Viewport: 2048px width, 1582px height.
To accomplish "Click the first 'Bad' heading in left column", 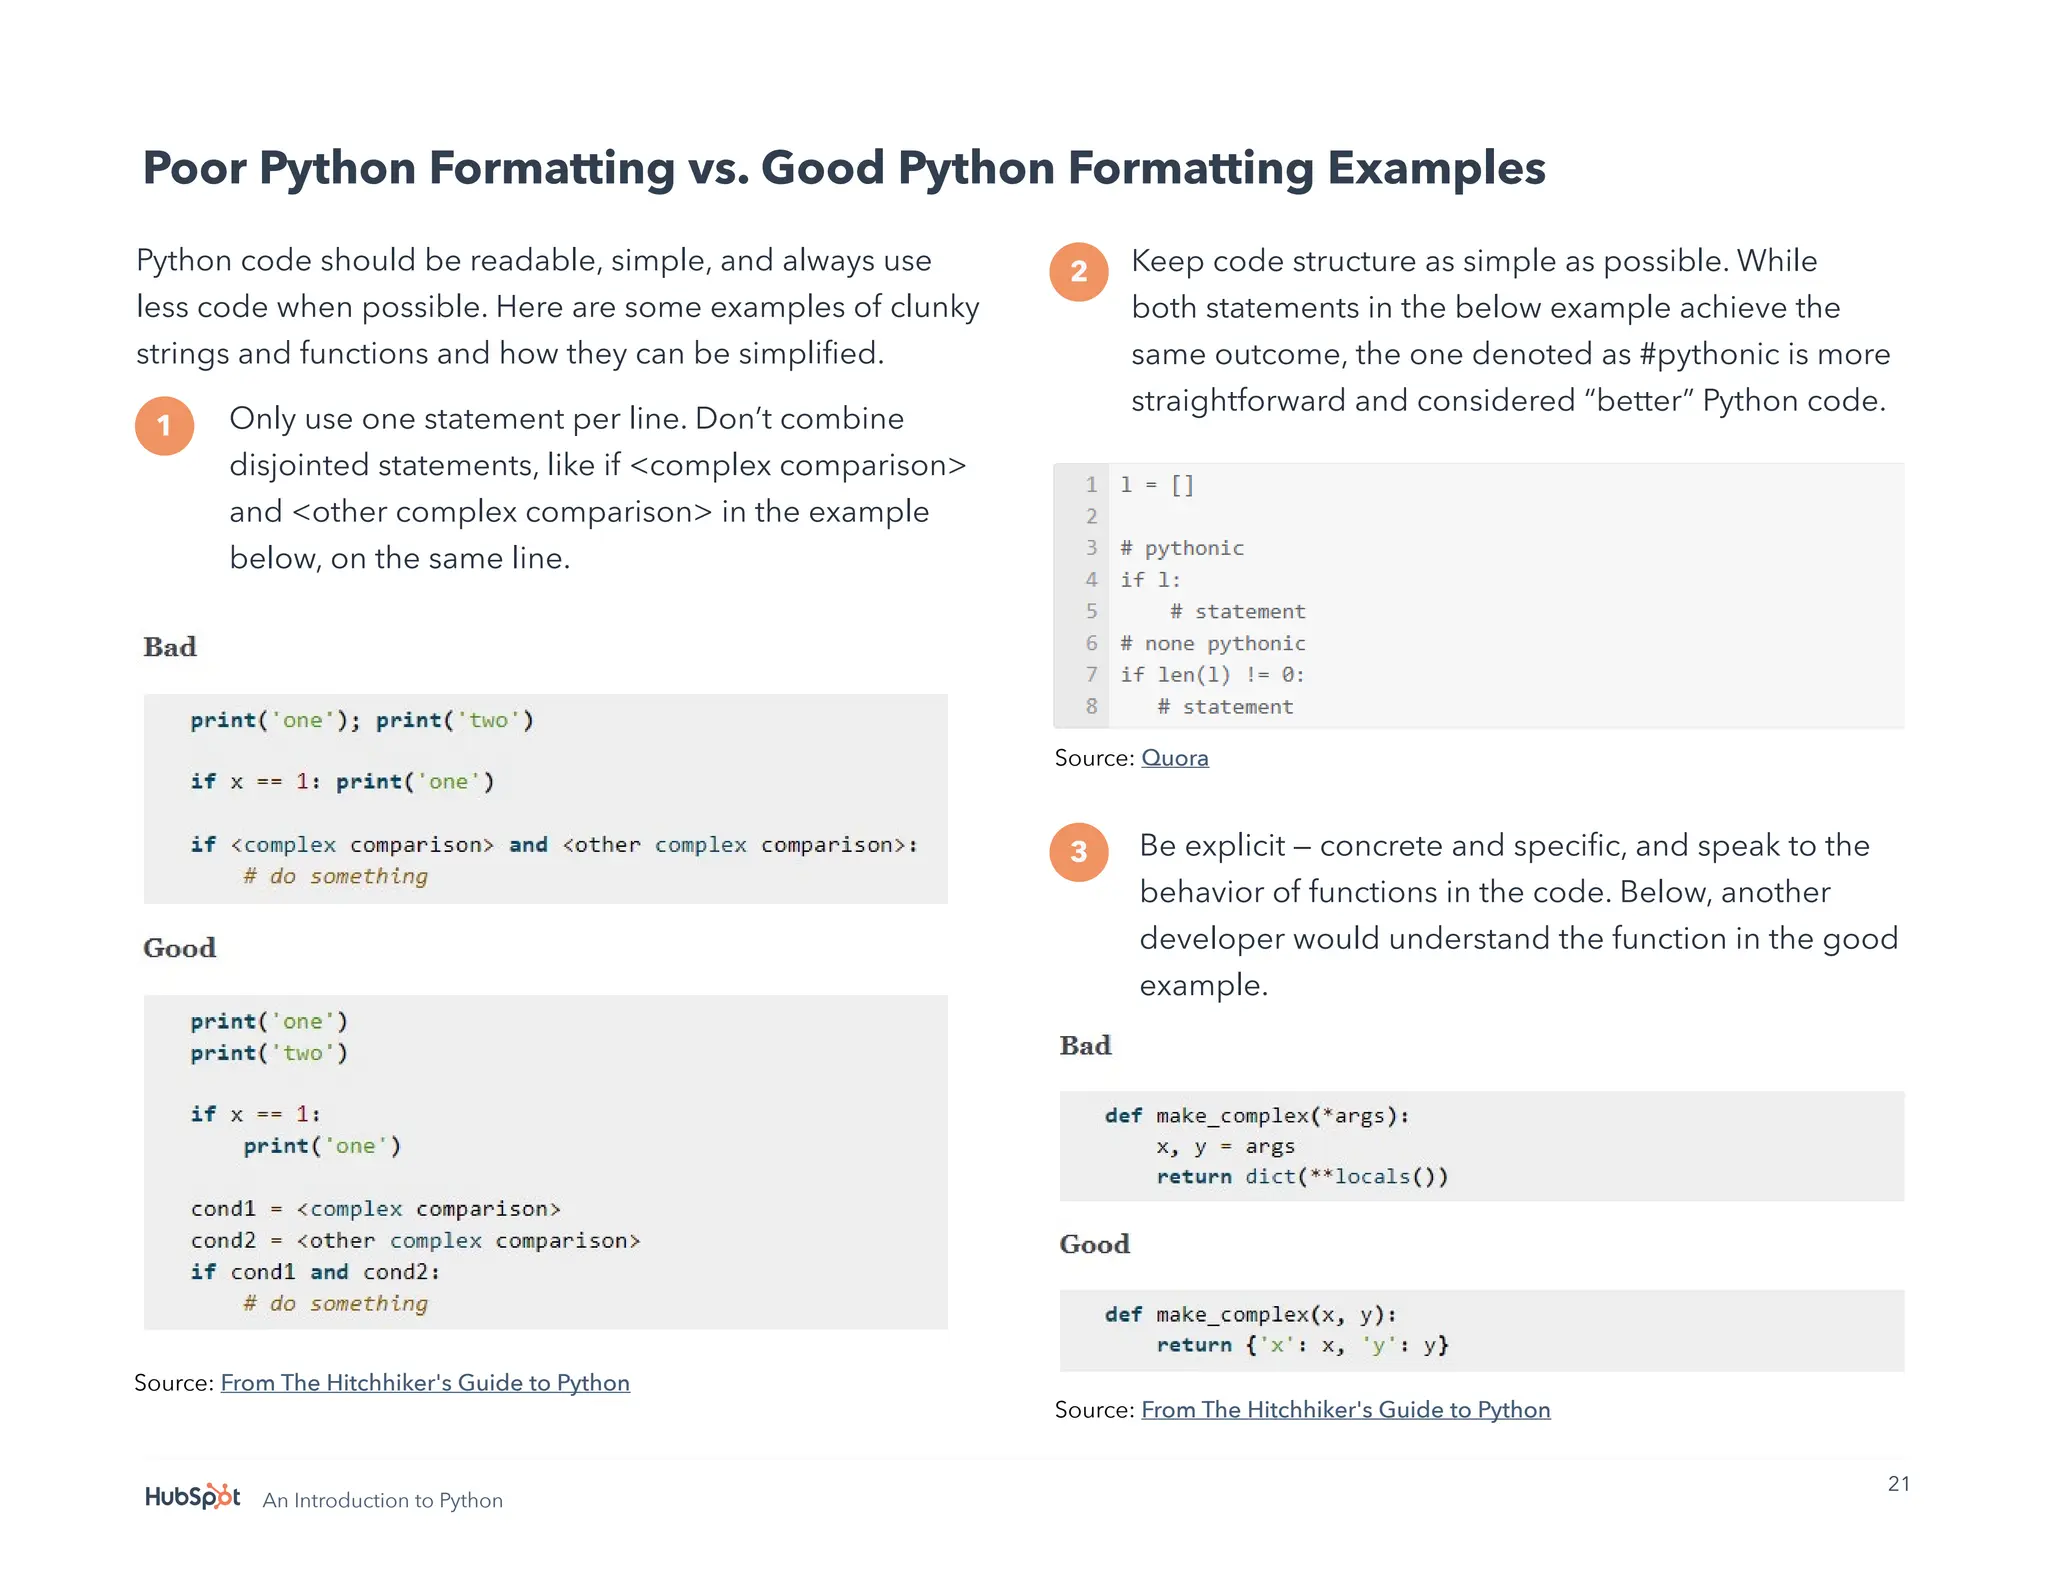I will click(170, 647).
